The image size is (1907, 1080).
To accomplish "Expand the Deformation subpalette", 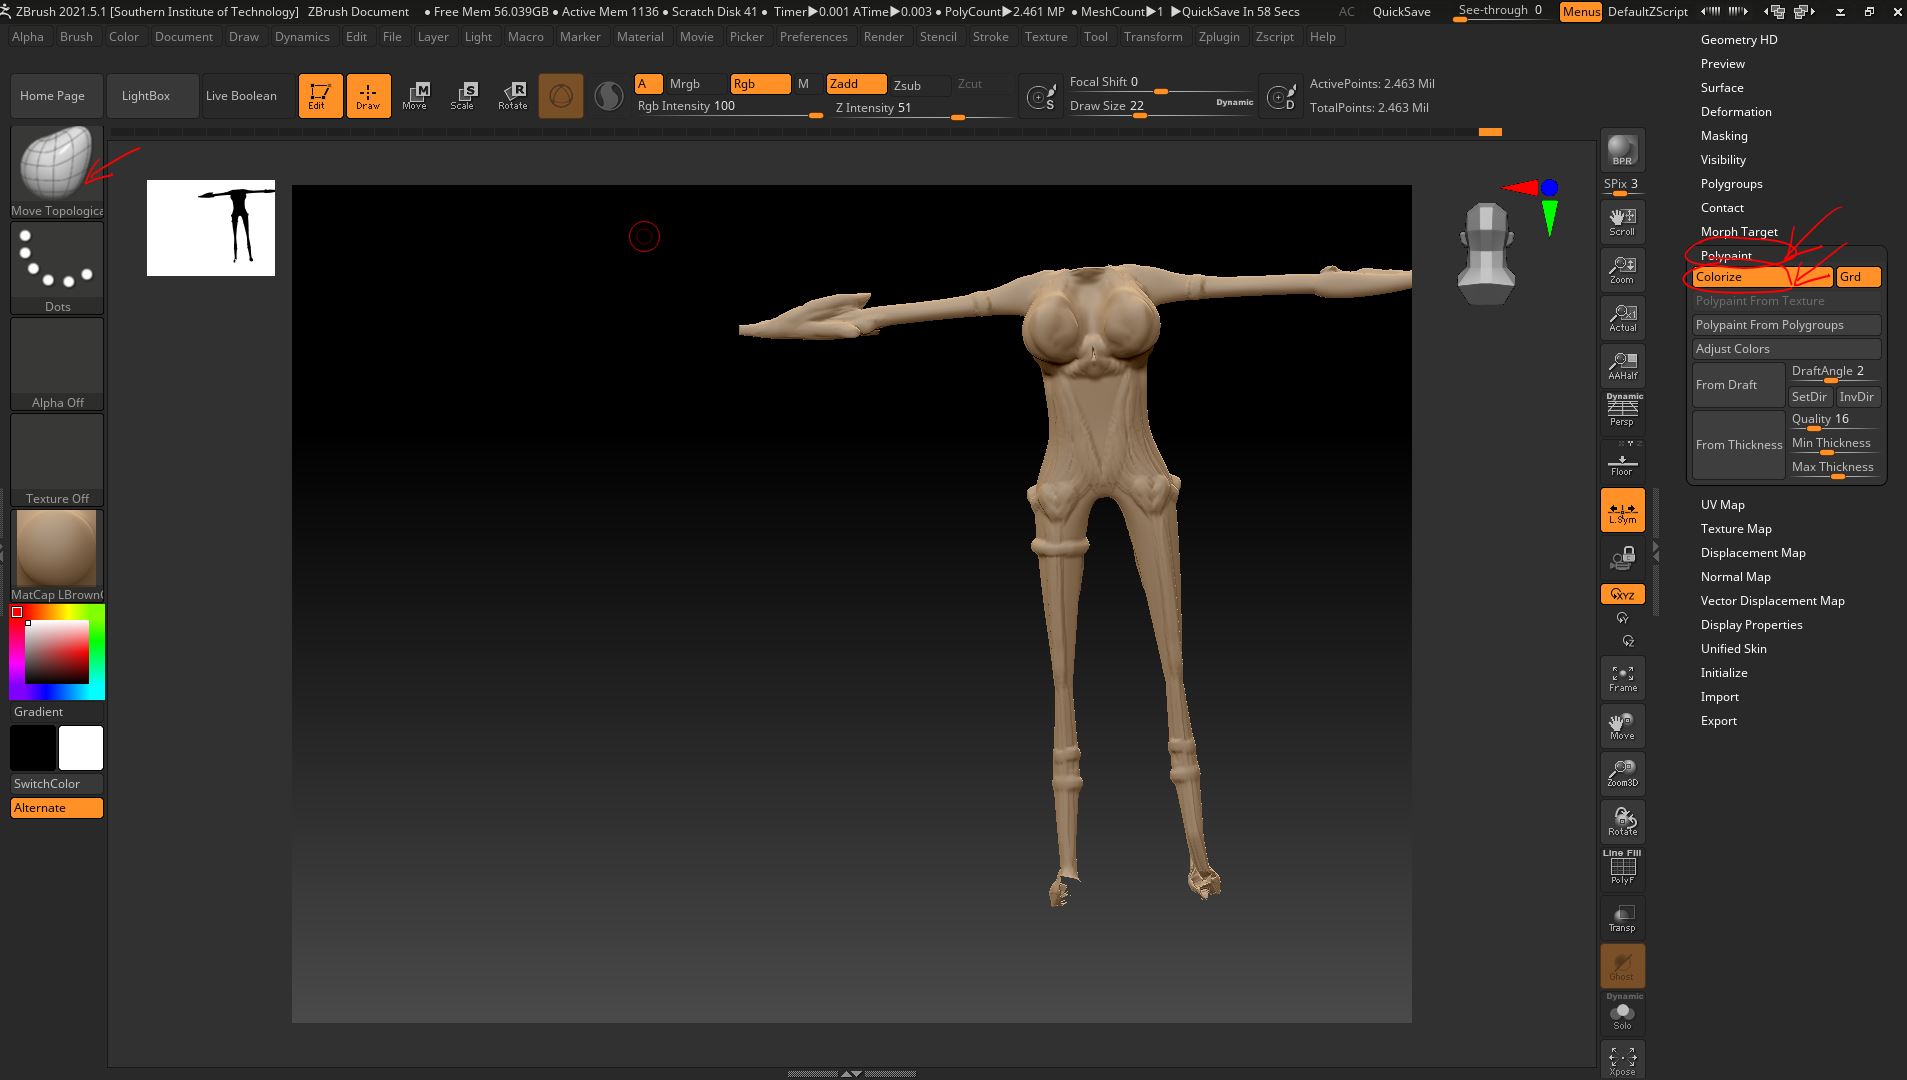I will [x=1736, y=111].
